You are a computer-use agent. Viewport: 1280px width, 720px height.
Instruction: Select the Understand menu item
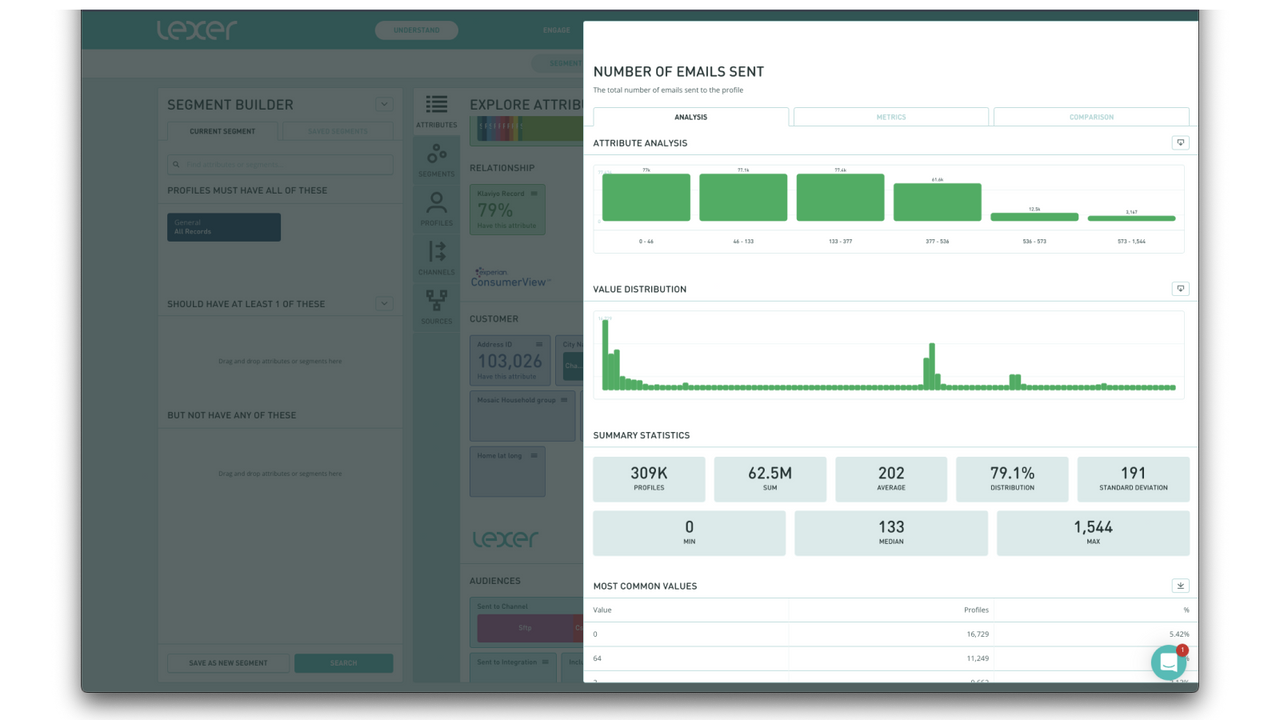pos(416,30)
